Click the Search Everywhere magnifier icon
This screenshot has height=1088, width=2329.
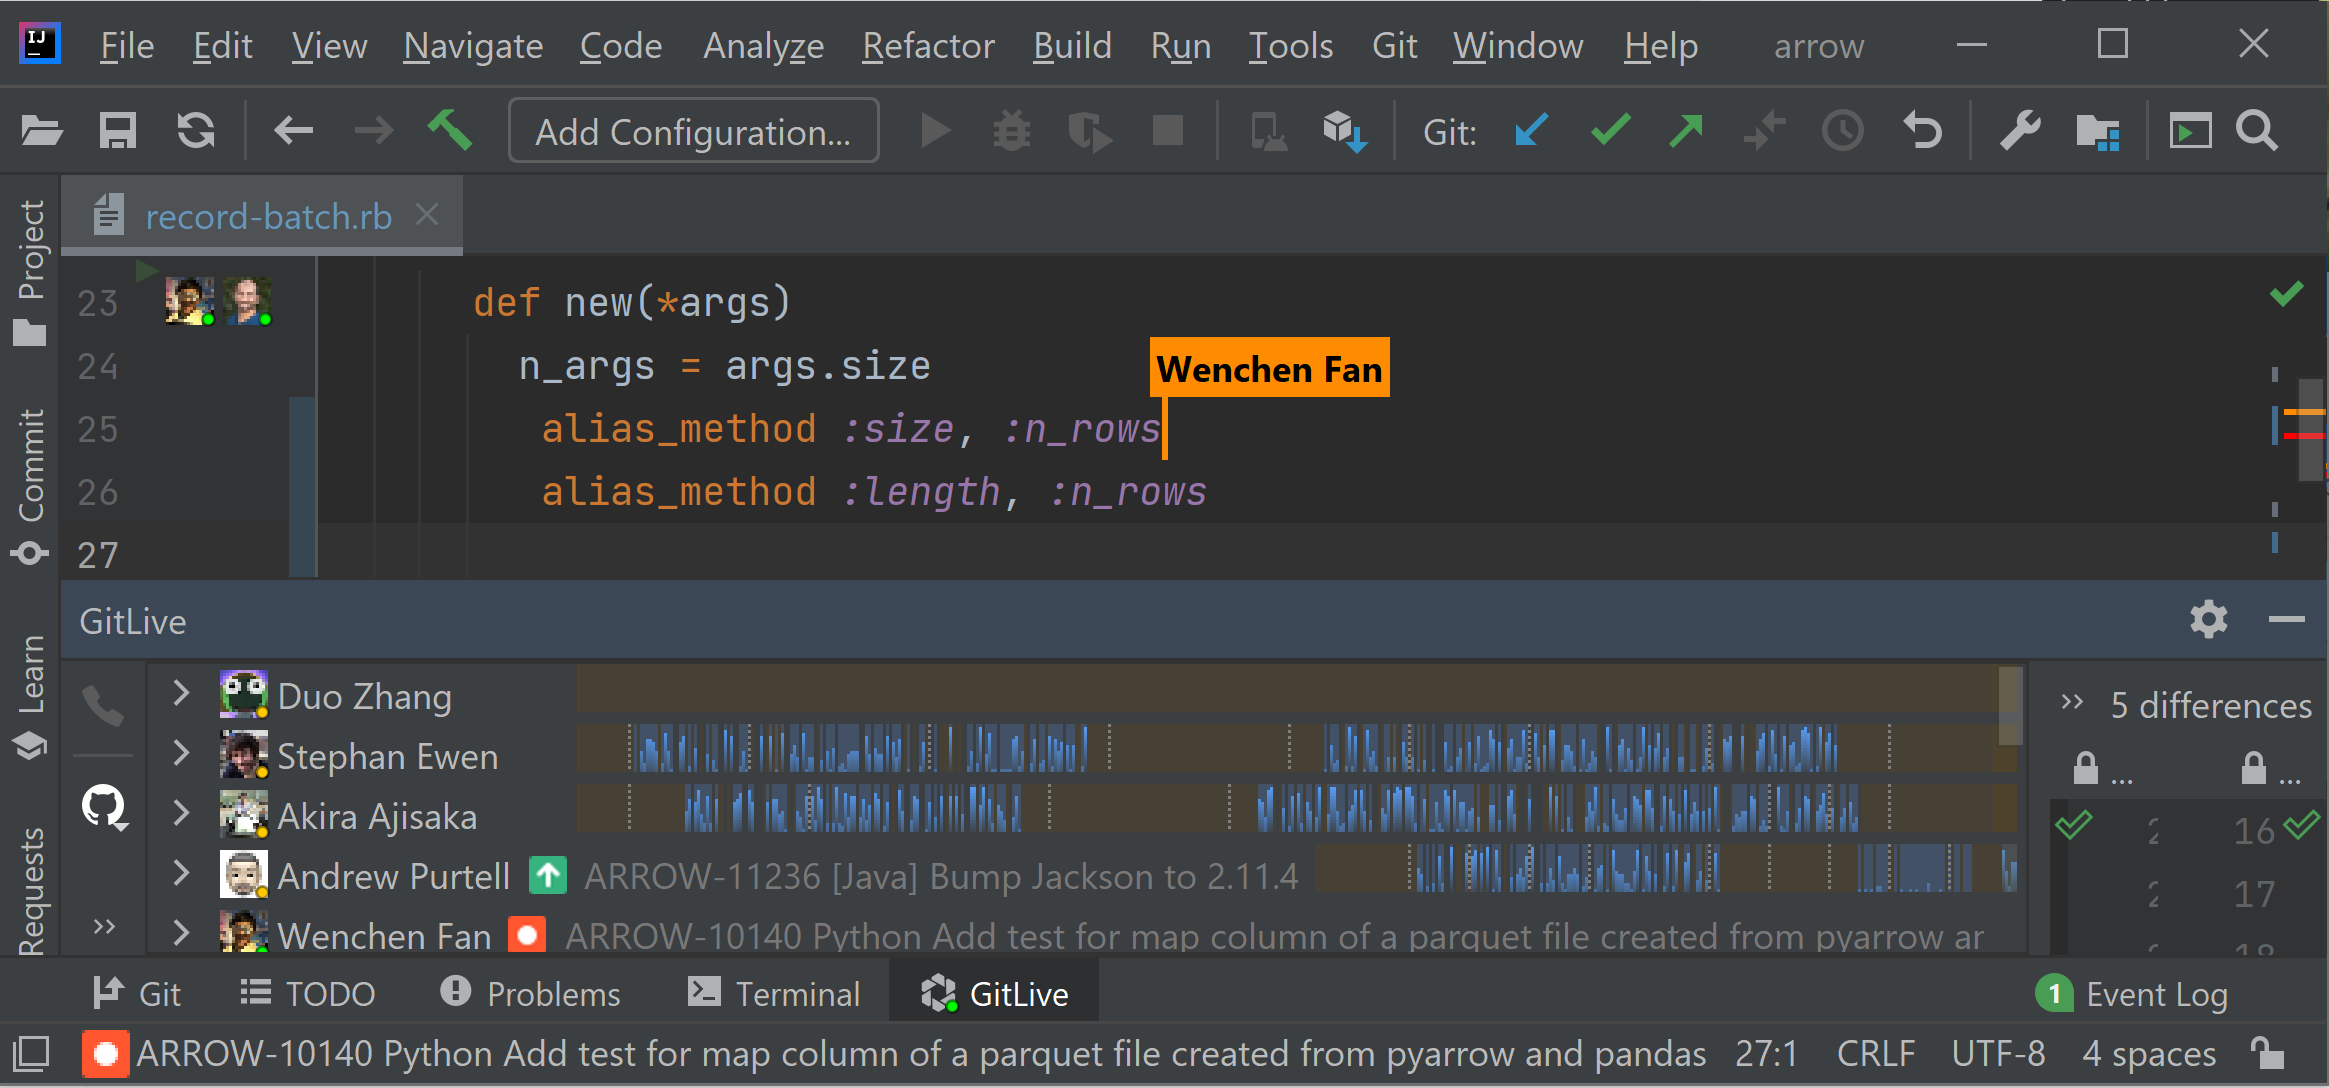(2258, 131)
